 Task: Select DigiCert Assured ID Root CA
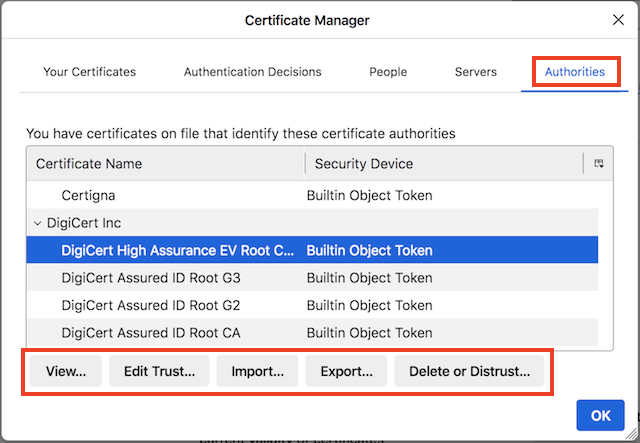[x=313, y=333]
